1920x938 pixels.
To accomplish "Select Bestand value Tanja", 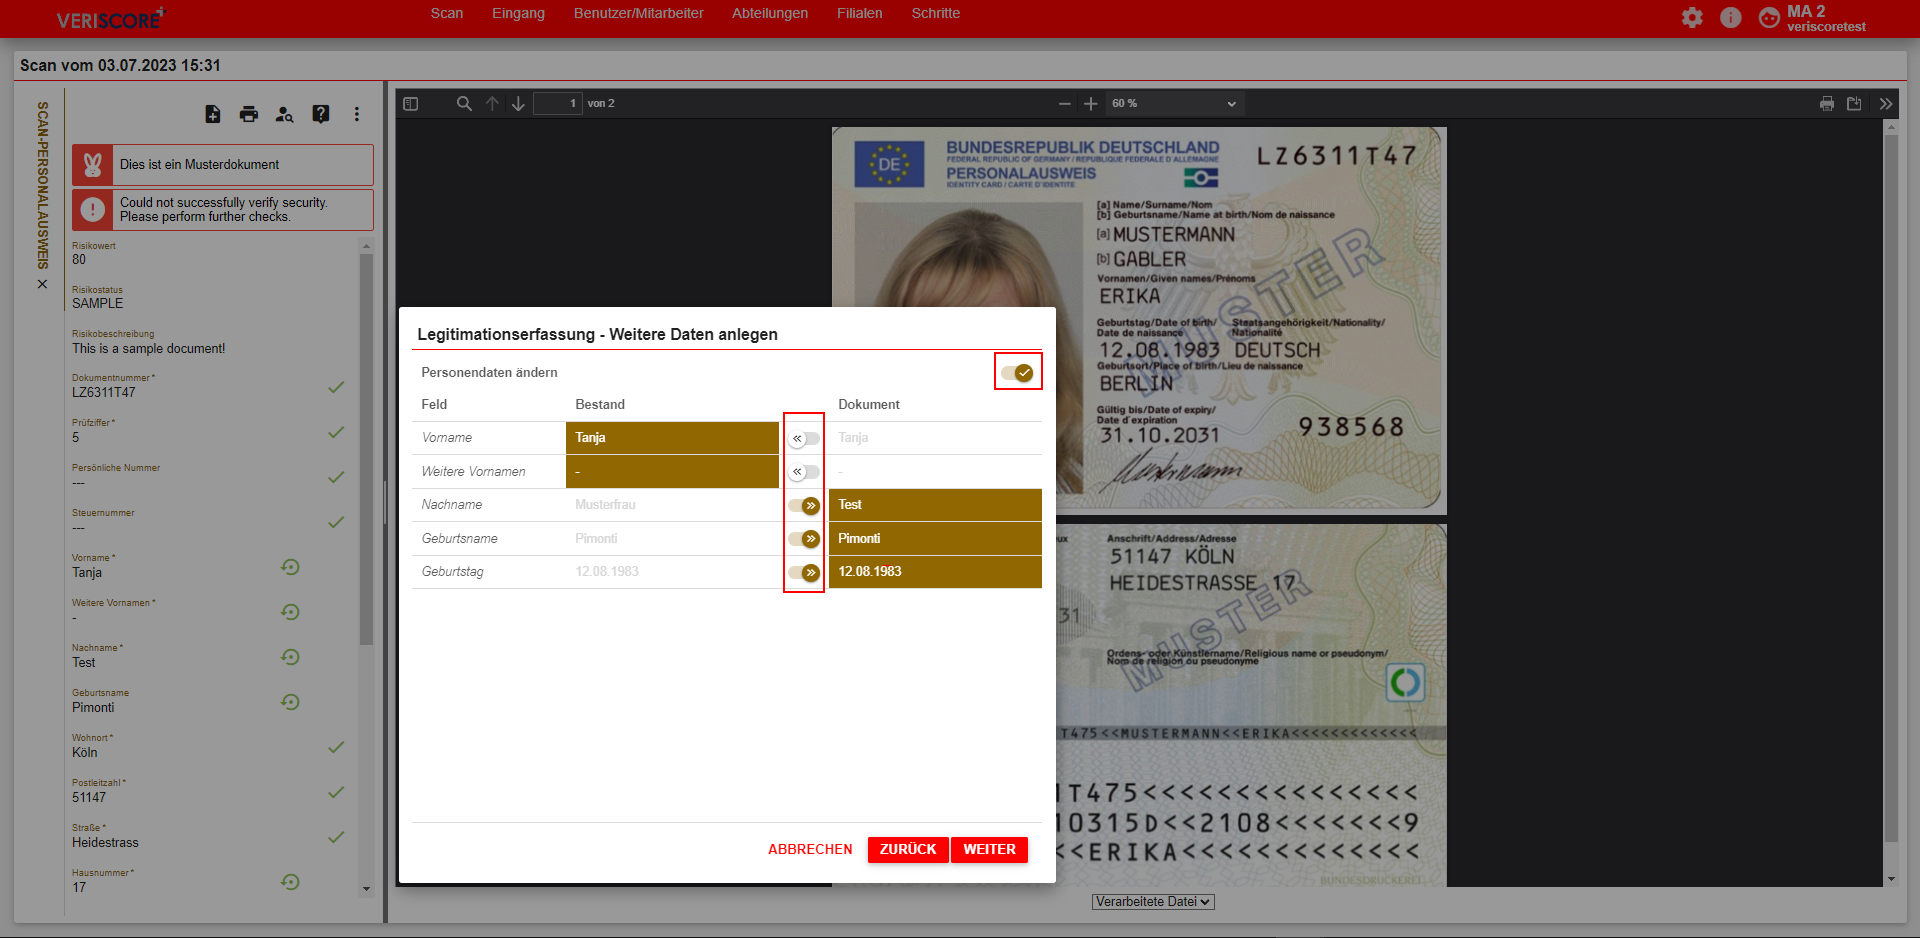I will tap(672, 438).
